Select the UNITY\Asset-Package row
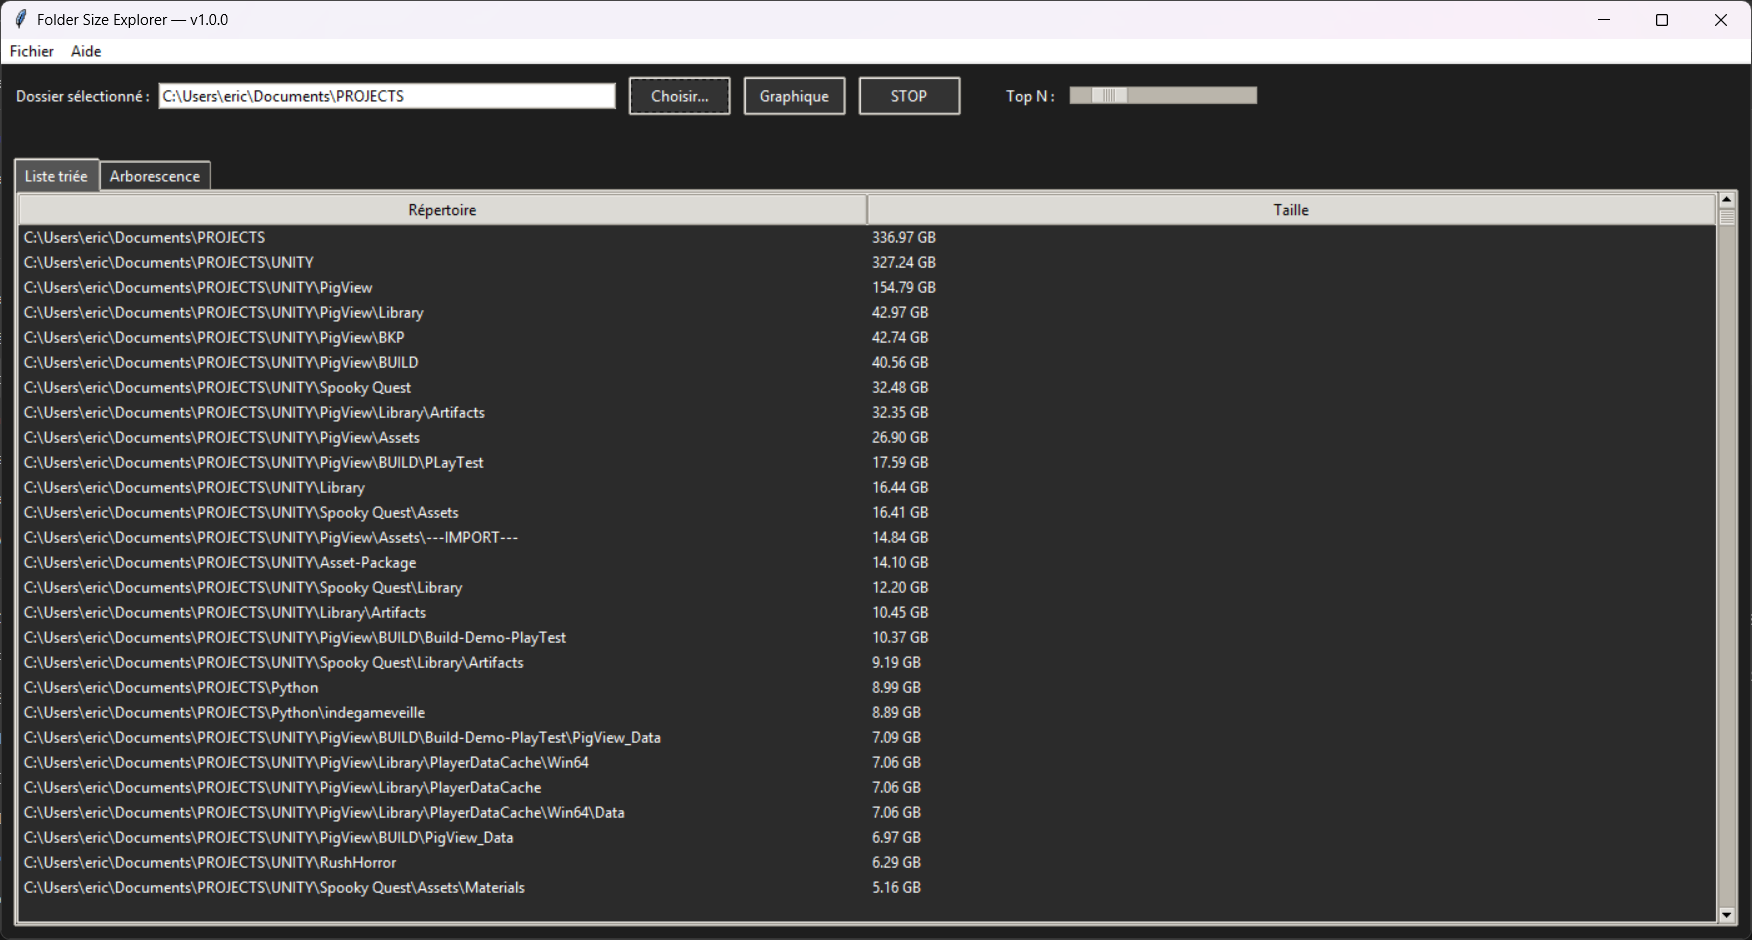Image resolution: width=1752 pixels, height=940 pixels. point(220,563)
